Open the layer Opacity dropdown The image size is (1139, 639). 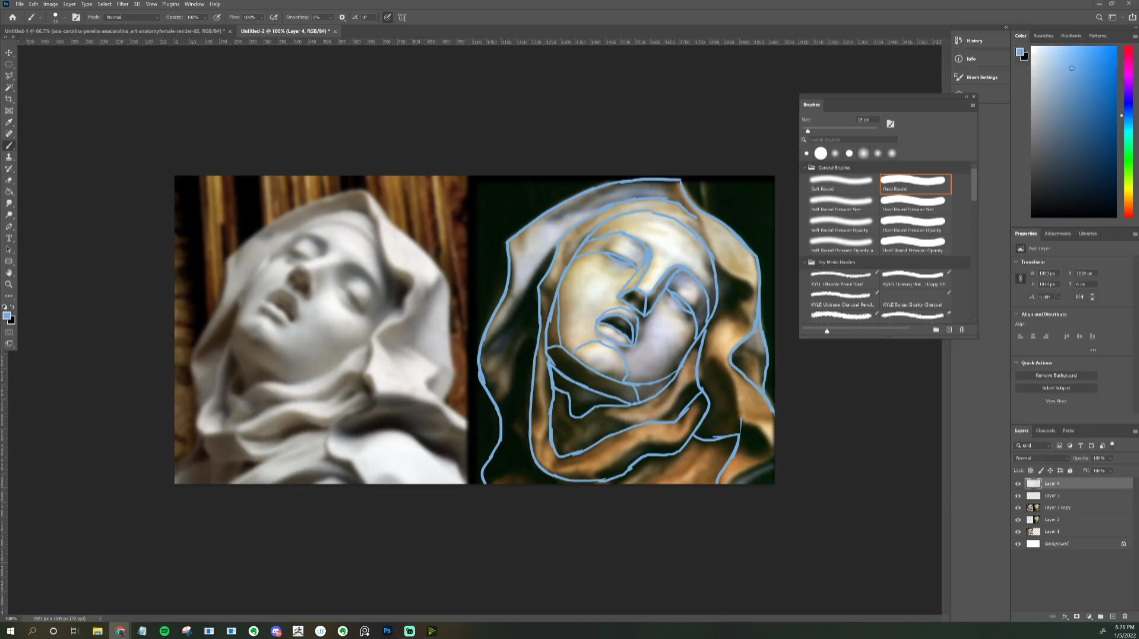point(1110,458)
